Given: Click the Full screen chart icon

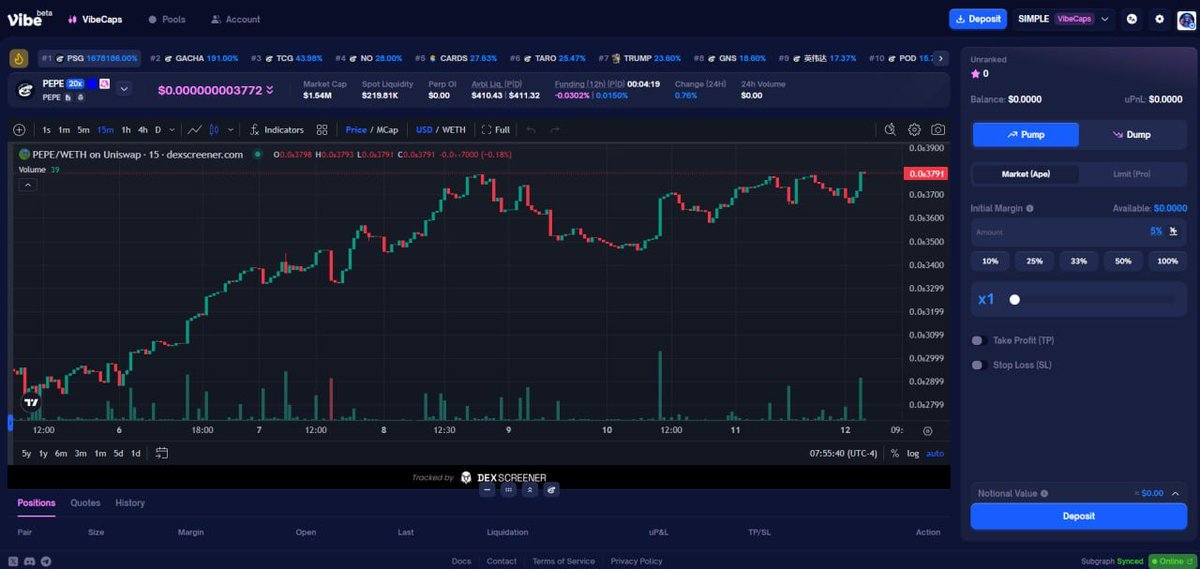Looking at the screenshot, I should (x=496, y=130).
